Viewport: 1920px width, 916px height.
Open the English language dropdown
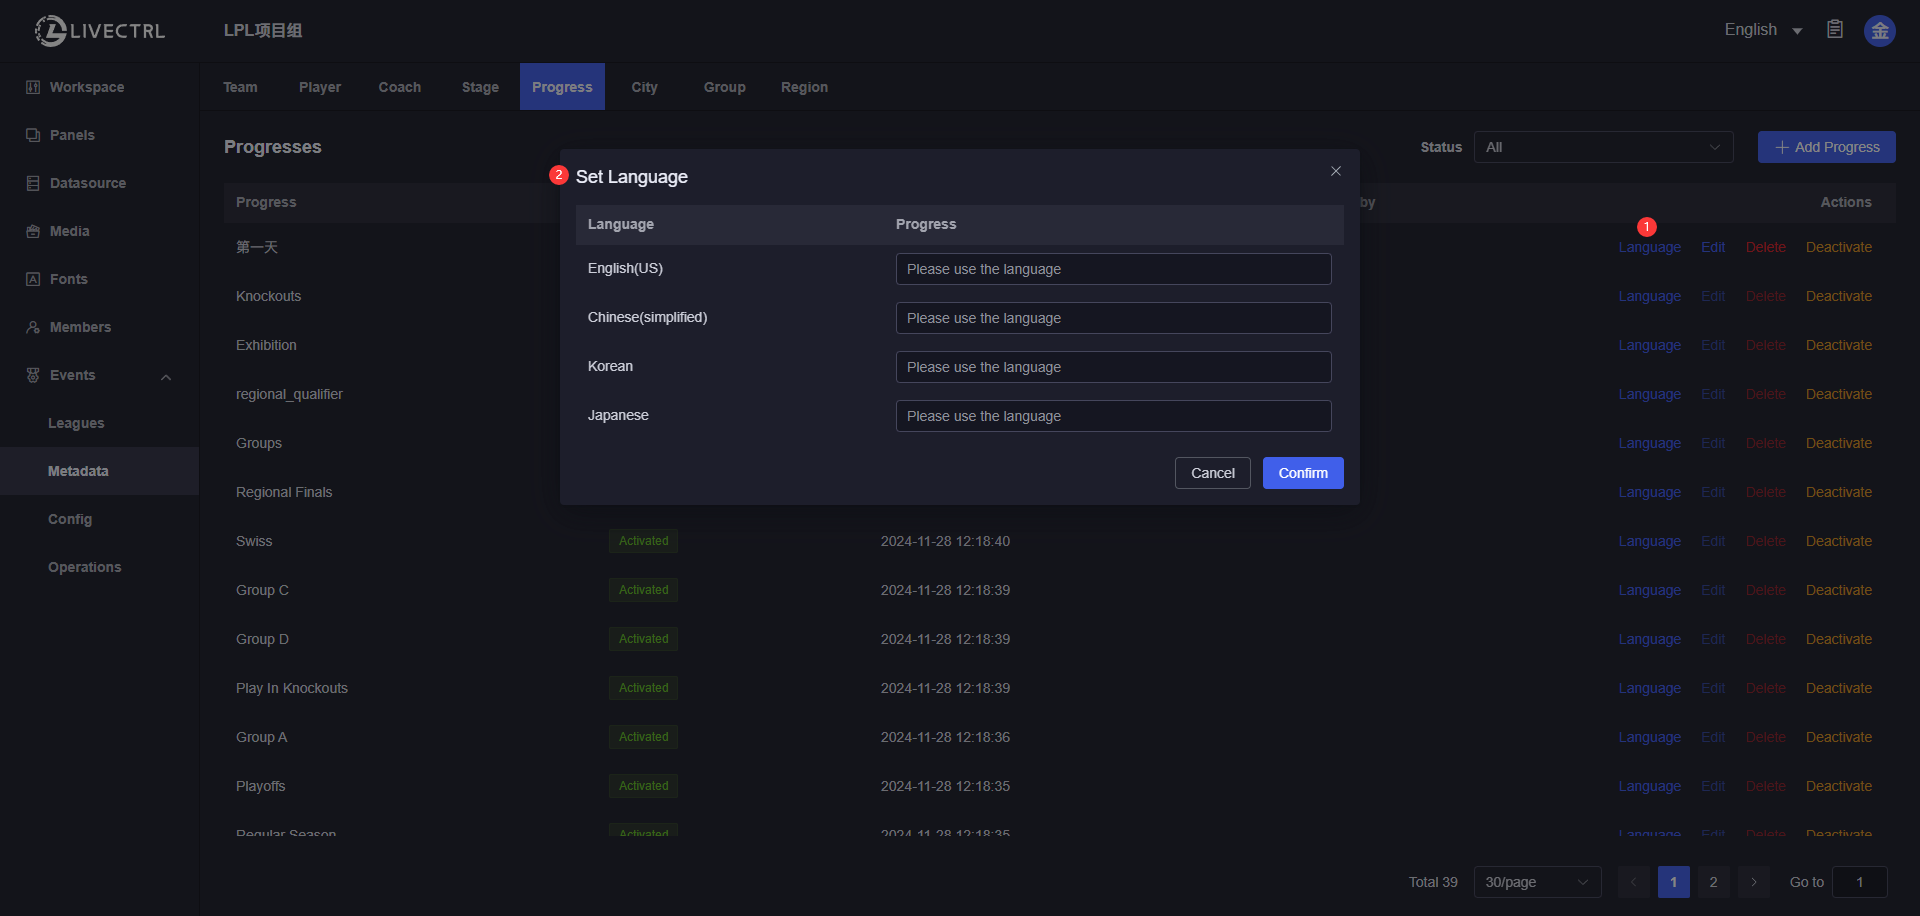(1763, 30)
